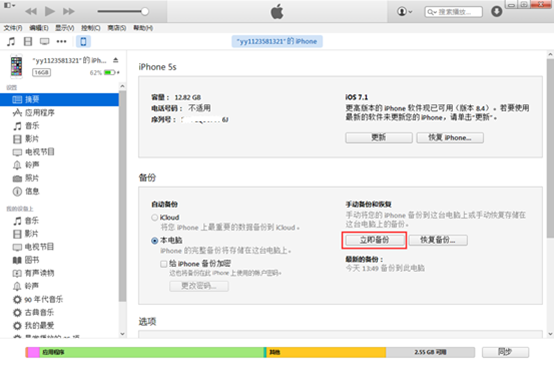
Task: Open the 商店(S) menu
Action: click(x=117, y=28)
